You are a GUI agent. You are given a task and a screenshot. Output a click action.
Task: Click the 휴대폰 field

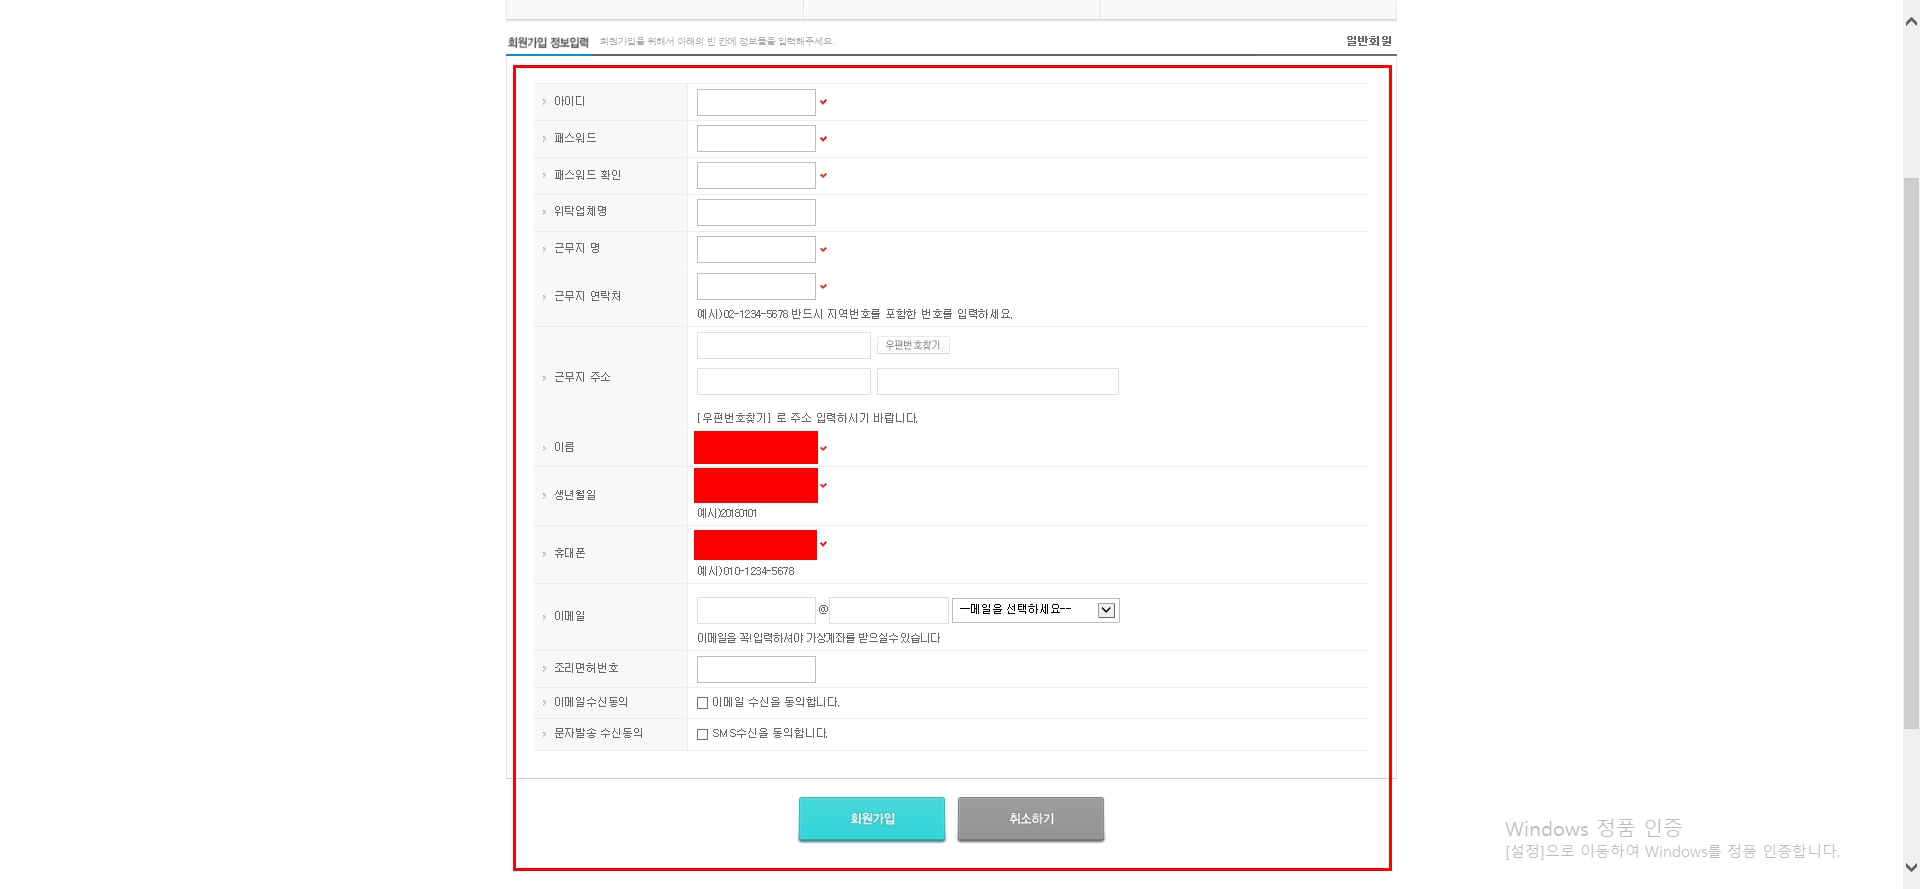pyautogui.click(x=756, y=545)
